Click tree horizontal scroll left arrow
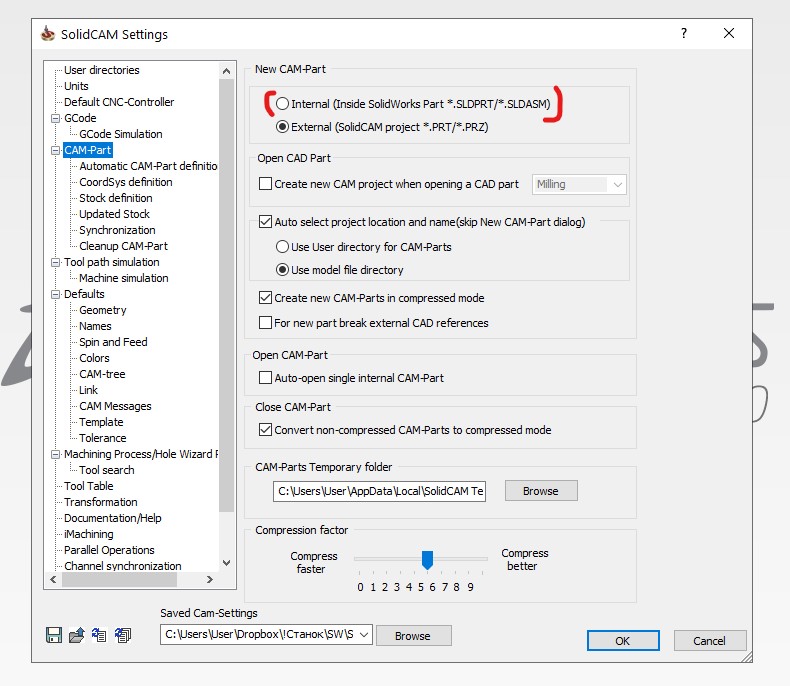The width and height of the screenshot is (790, 686). pos(53,580)
